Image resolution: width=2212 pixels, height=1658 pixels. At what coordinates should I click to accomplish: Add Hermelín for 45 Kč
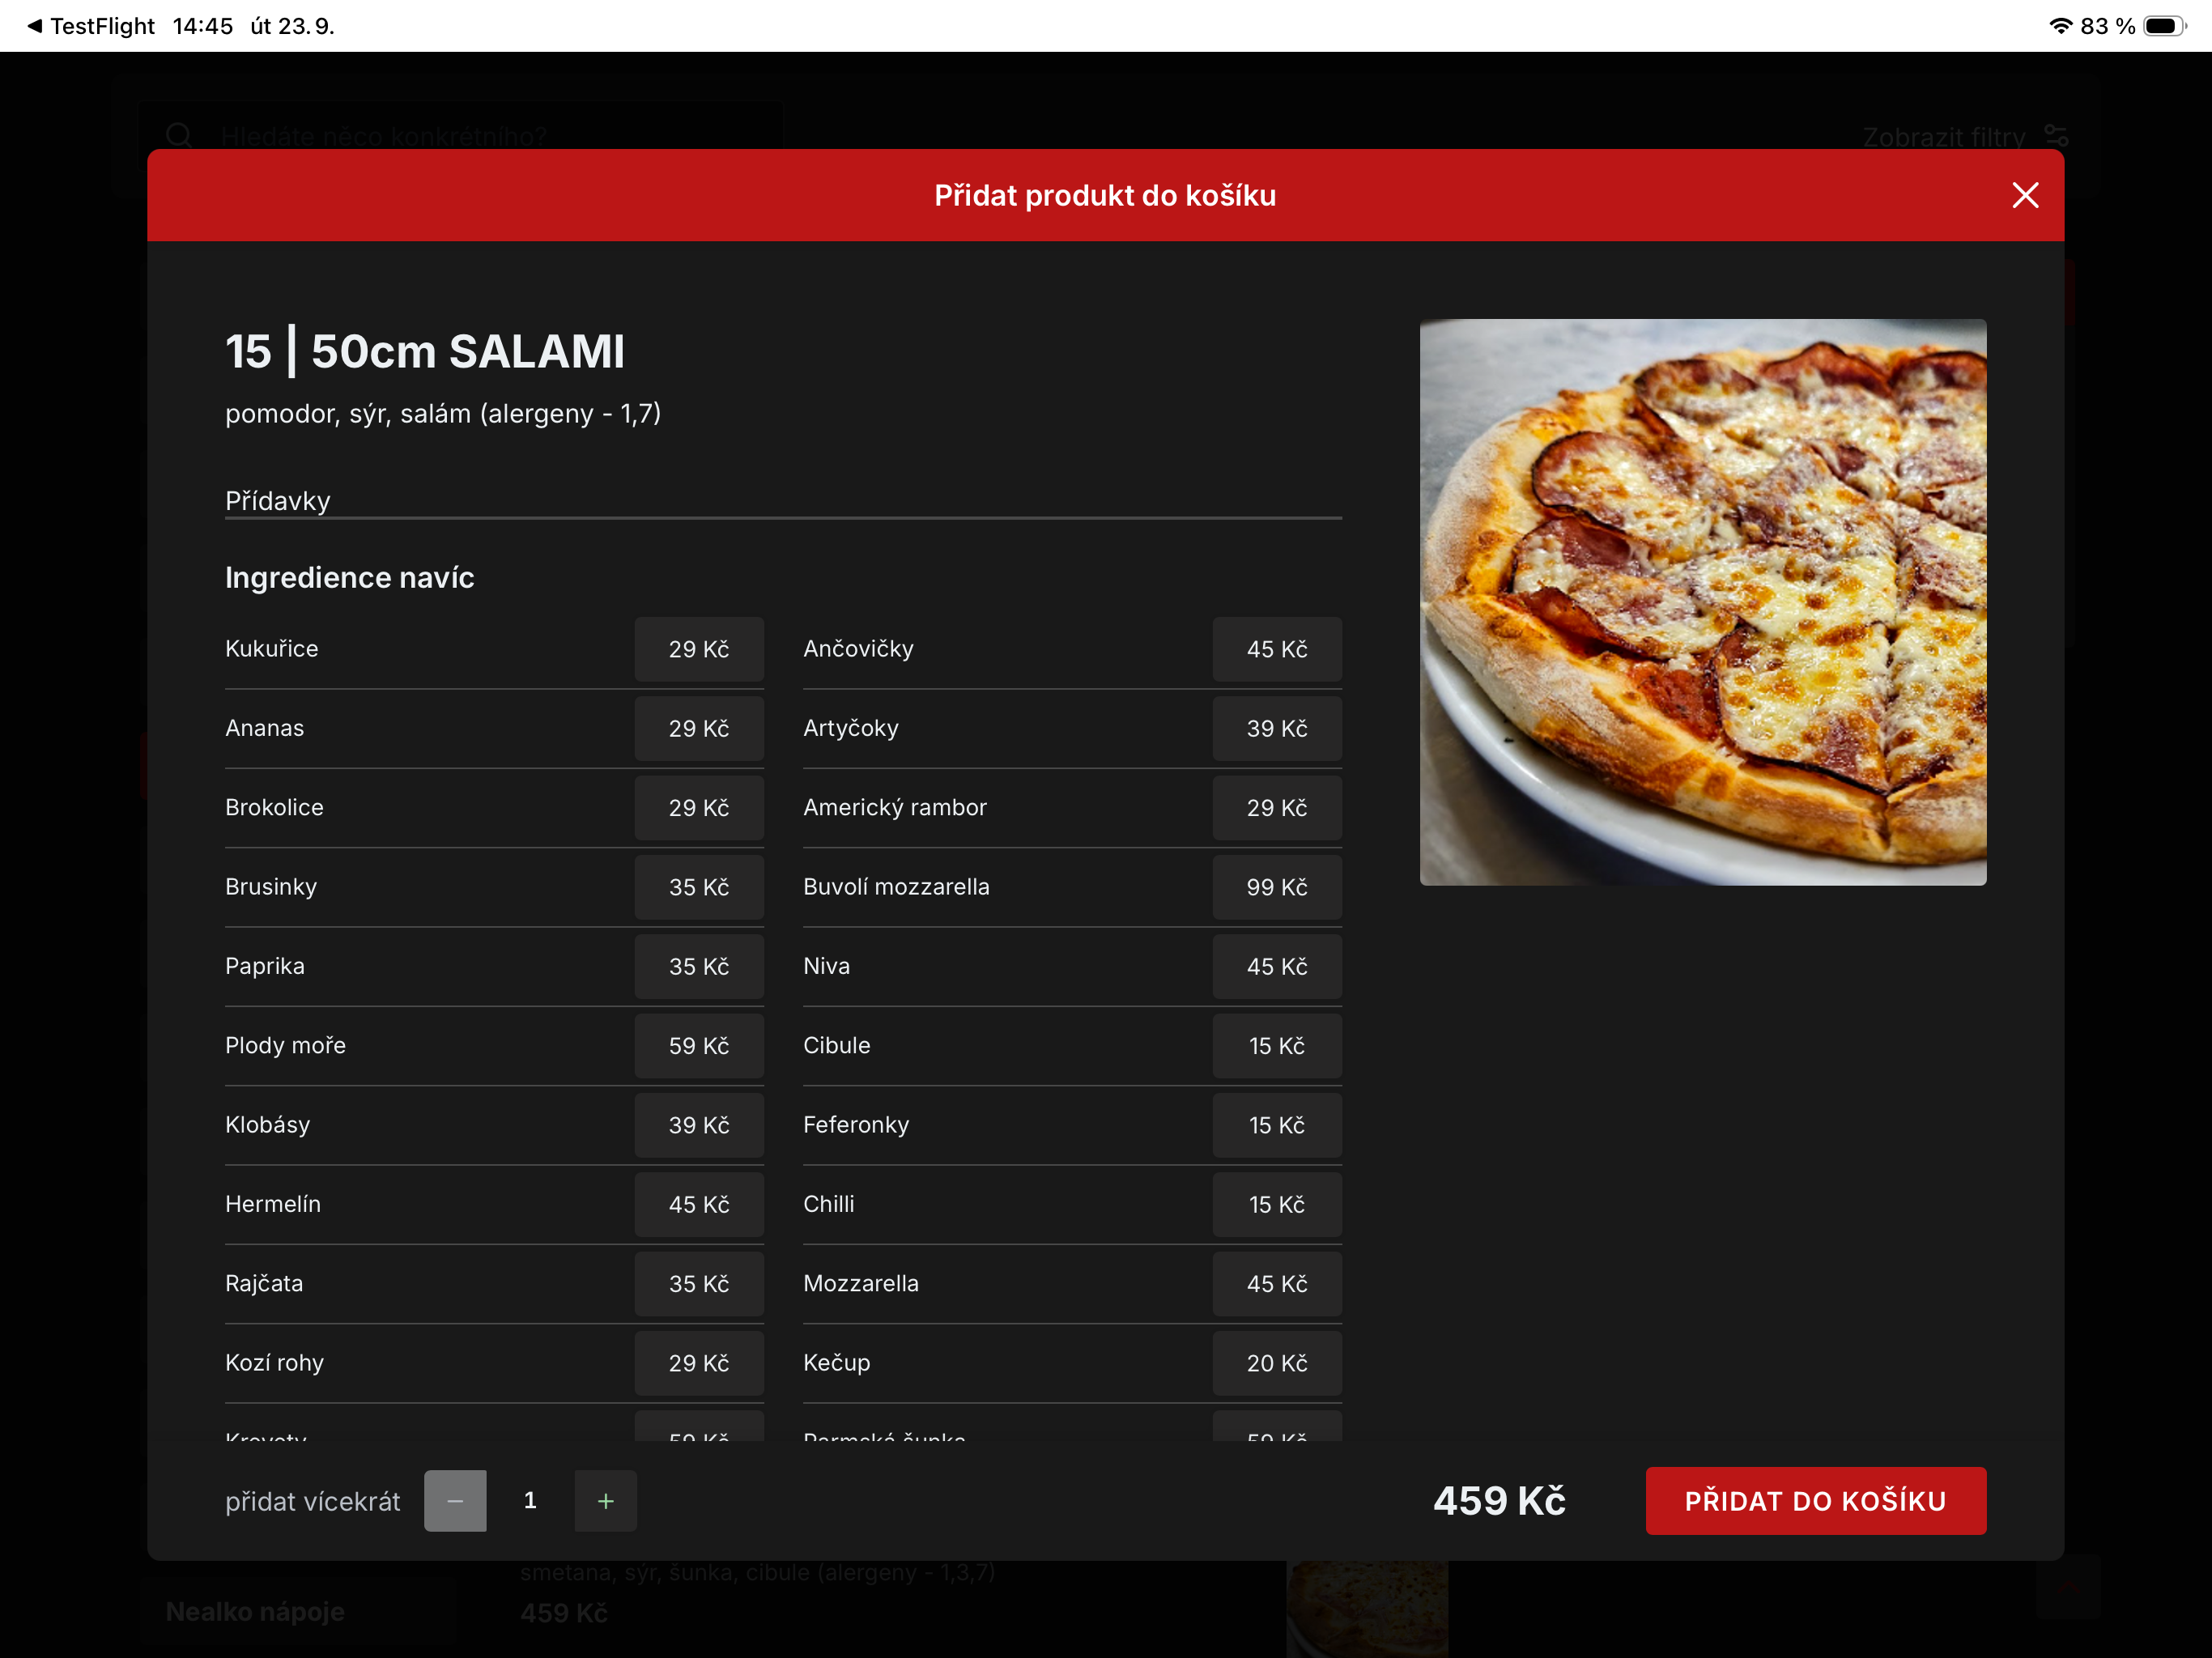pos(699,1204)
